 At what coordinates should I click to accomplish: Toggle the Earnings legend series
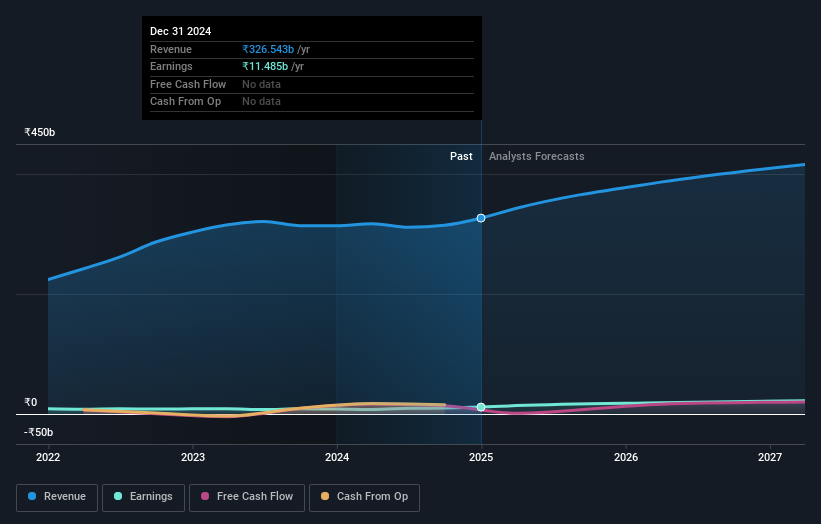click(x=143, y=497)
